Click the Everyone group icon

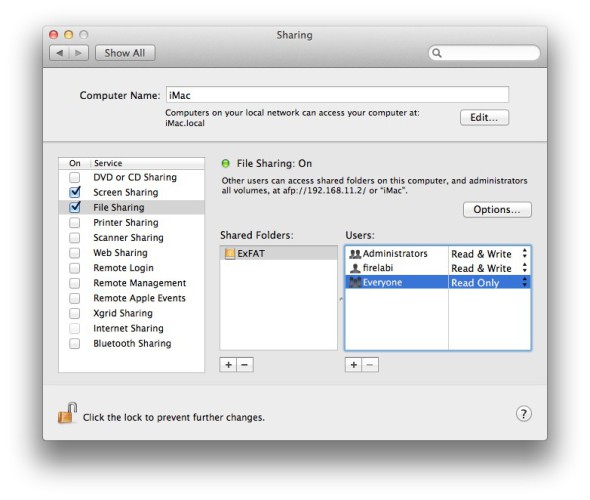355,283
